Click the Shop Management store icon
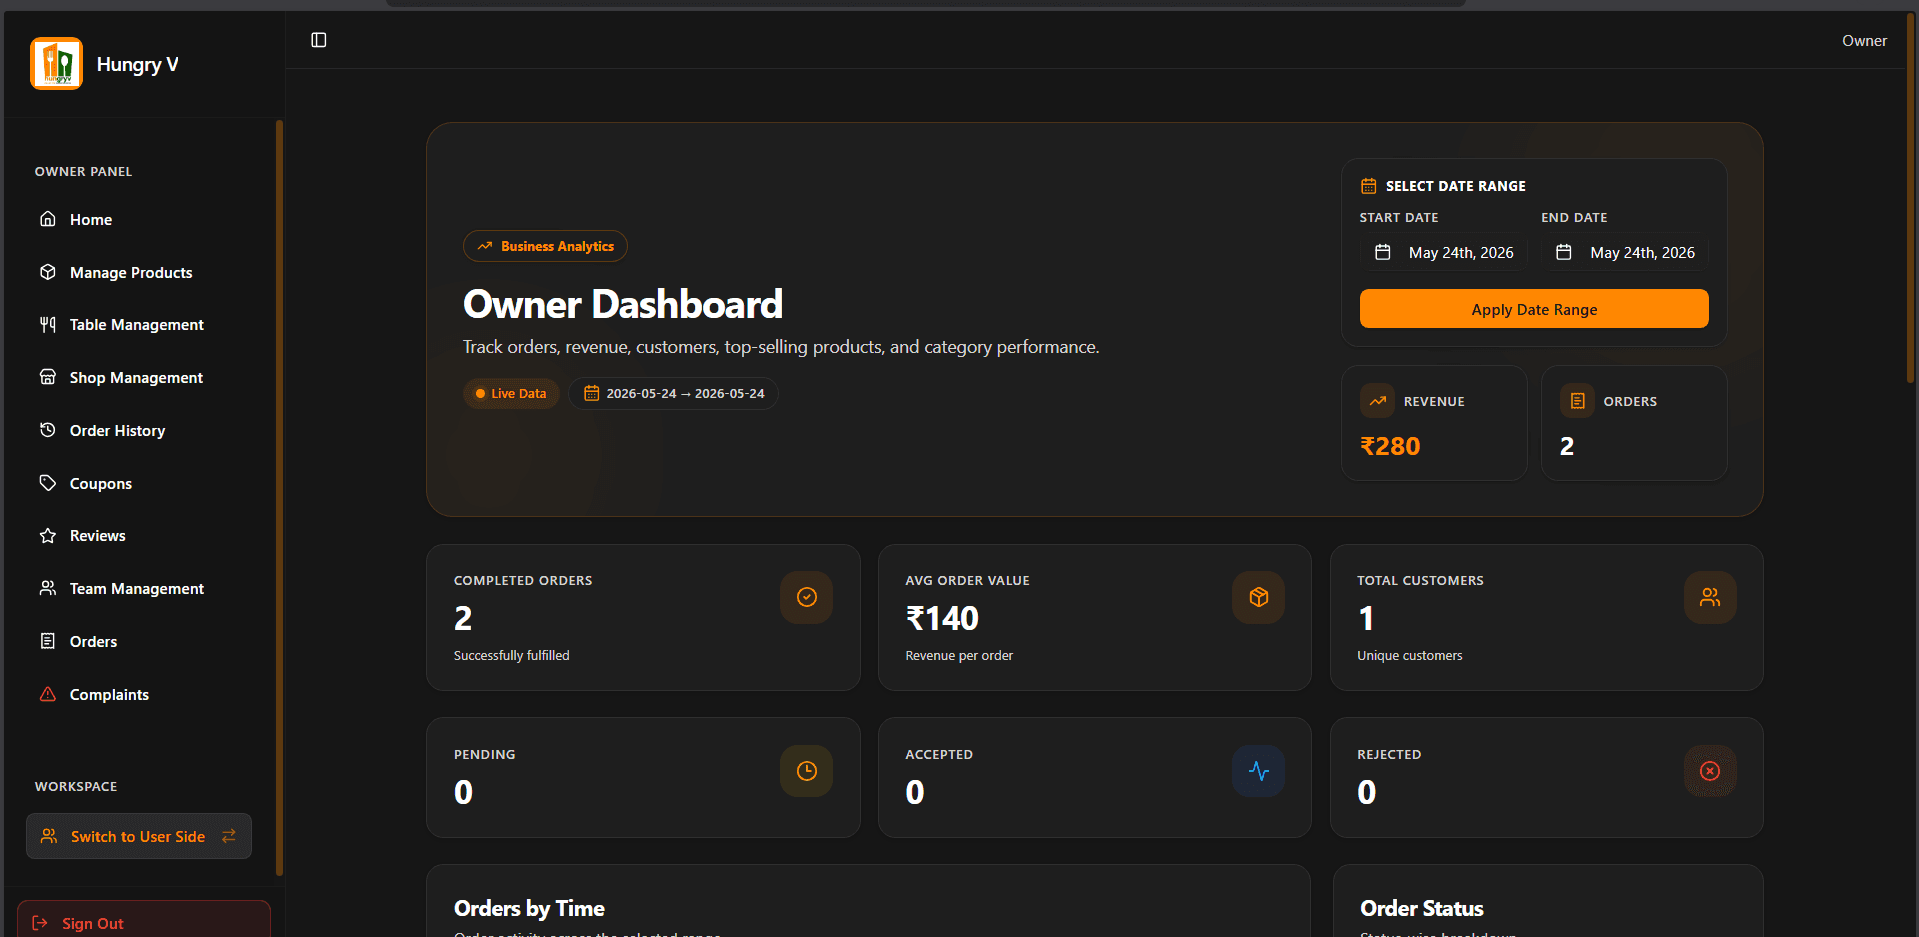Viewport: 1919px width, 937px height. coord(47,377)
